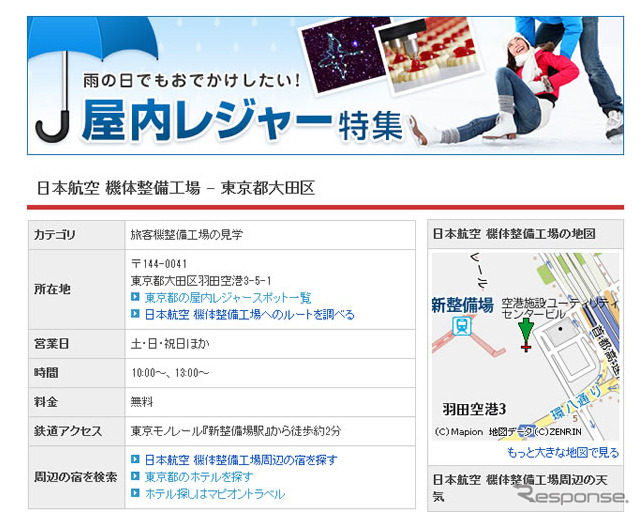
Task: Select the page title 日本航空 機体整備工場 – 東京都大田区
Action: click(176, 188)
